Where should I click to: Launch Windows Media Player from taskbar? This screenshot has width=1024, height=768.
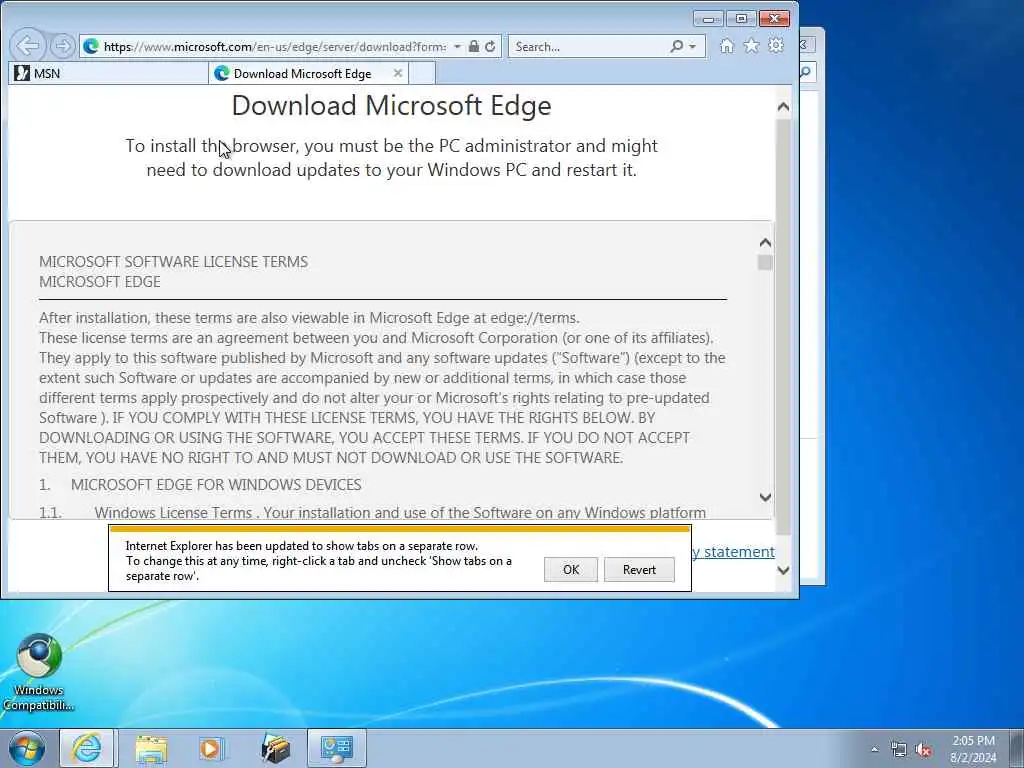coord(211,748)
